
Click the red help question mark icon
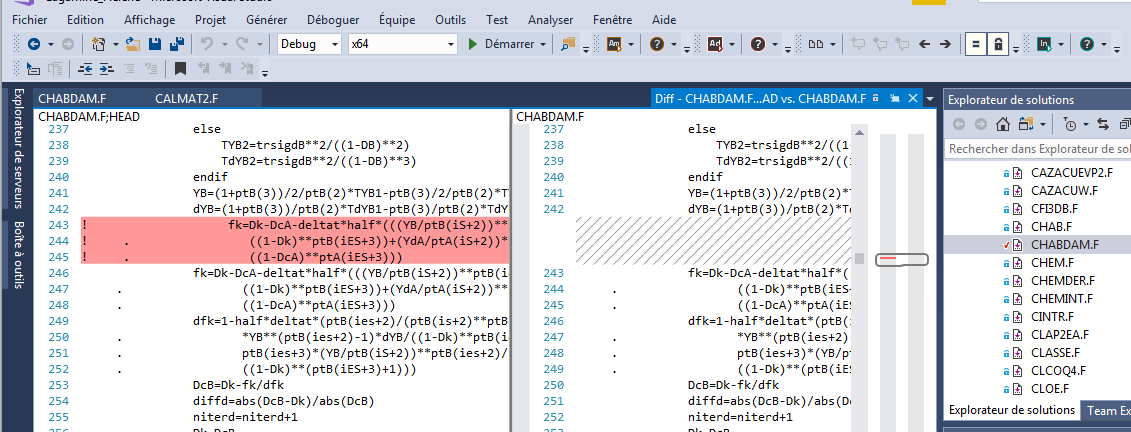coord(757,44)
